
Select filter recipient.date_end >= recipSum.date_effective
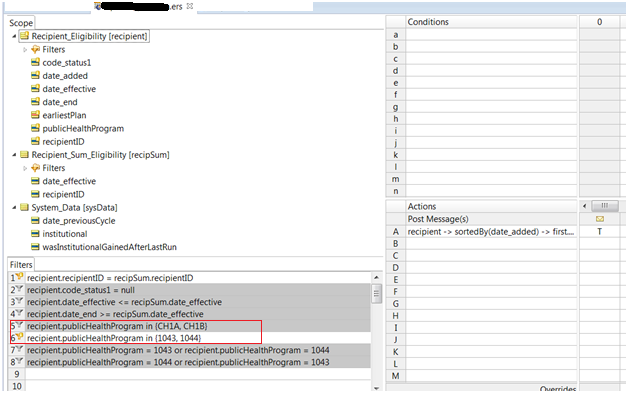pos(198,314)
